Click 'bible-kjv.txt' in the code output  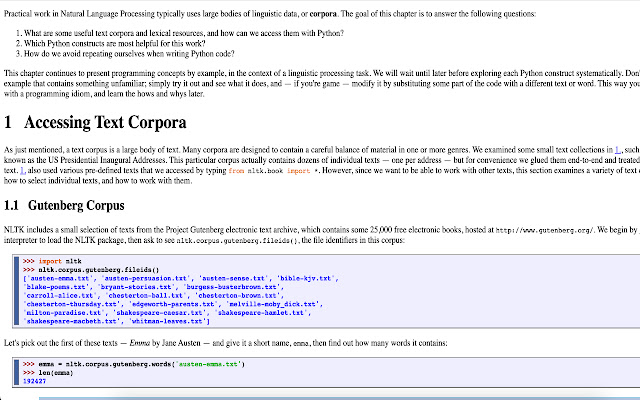point(306,278)
